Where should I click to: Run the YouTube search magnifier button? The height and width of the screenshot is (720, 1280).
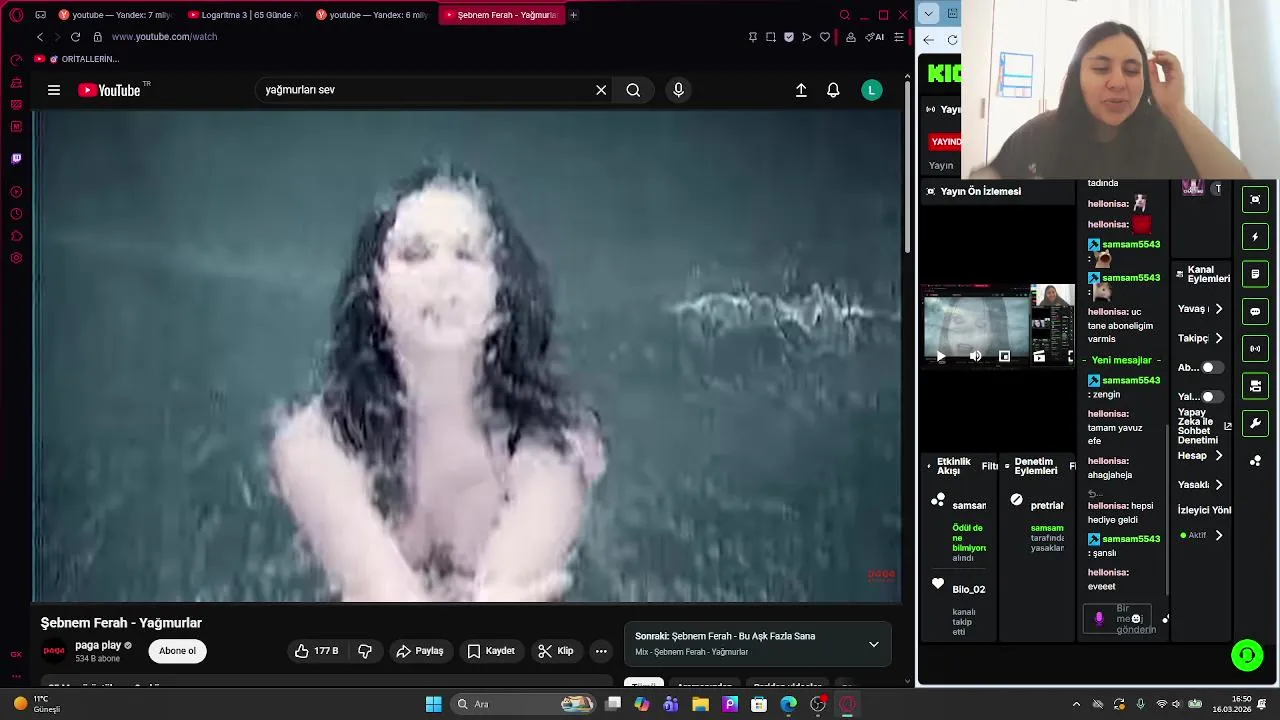(633, 90)
